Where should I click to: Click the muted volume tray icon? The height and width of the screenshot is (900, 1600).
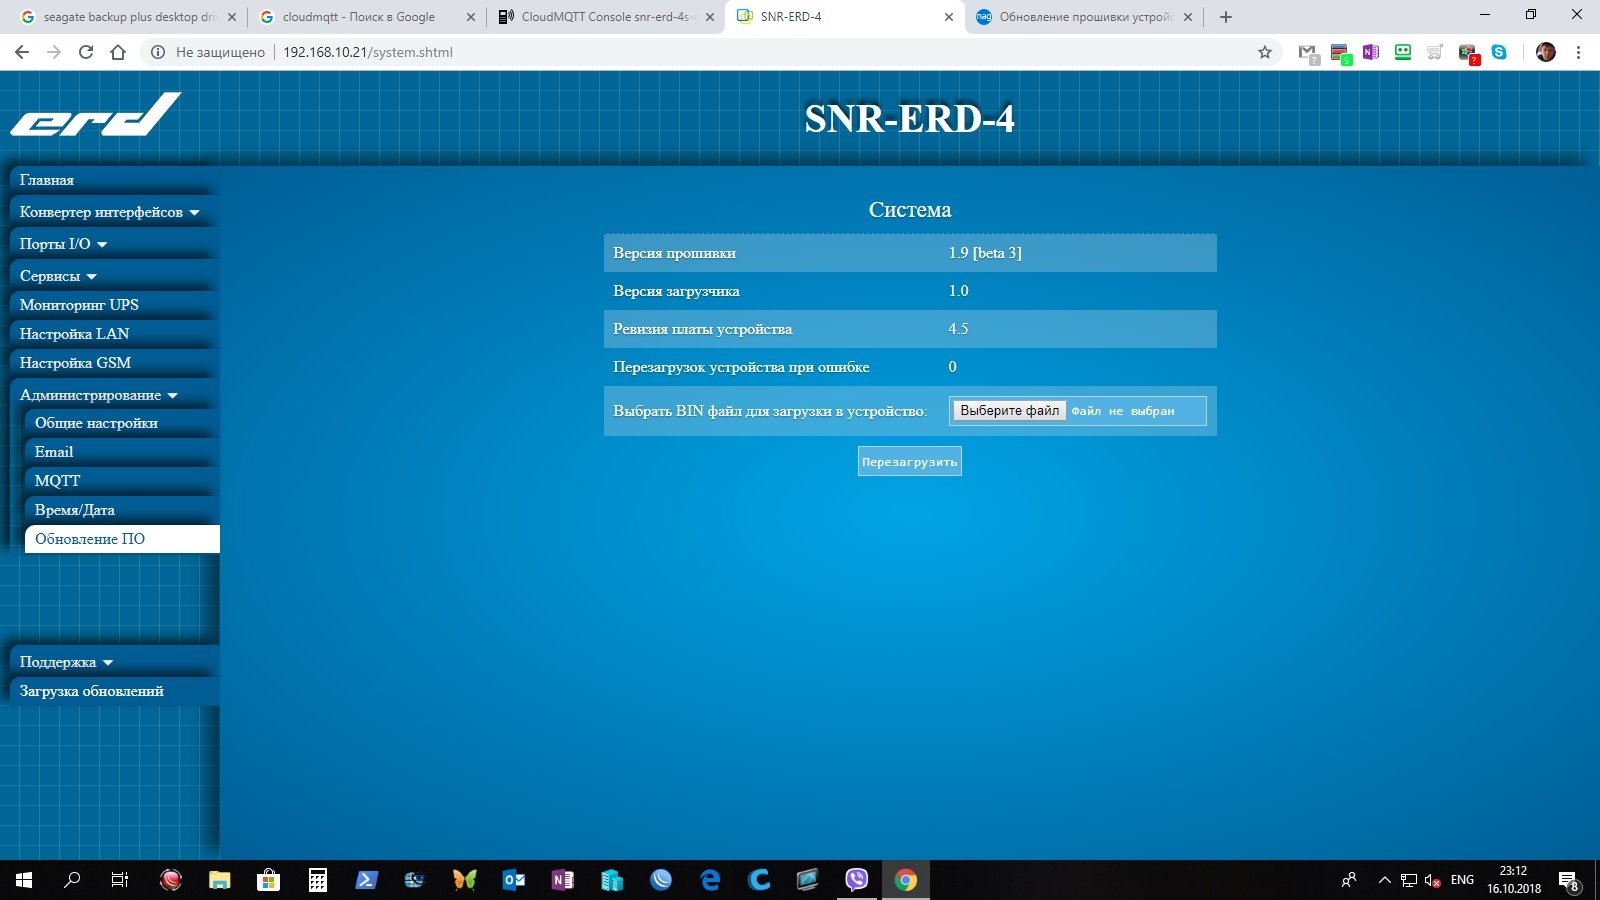[x=1432, y=880]
